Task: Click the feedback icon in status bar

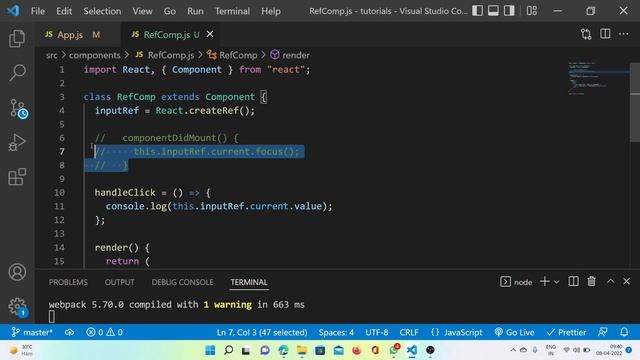Action: (602, 332)
